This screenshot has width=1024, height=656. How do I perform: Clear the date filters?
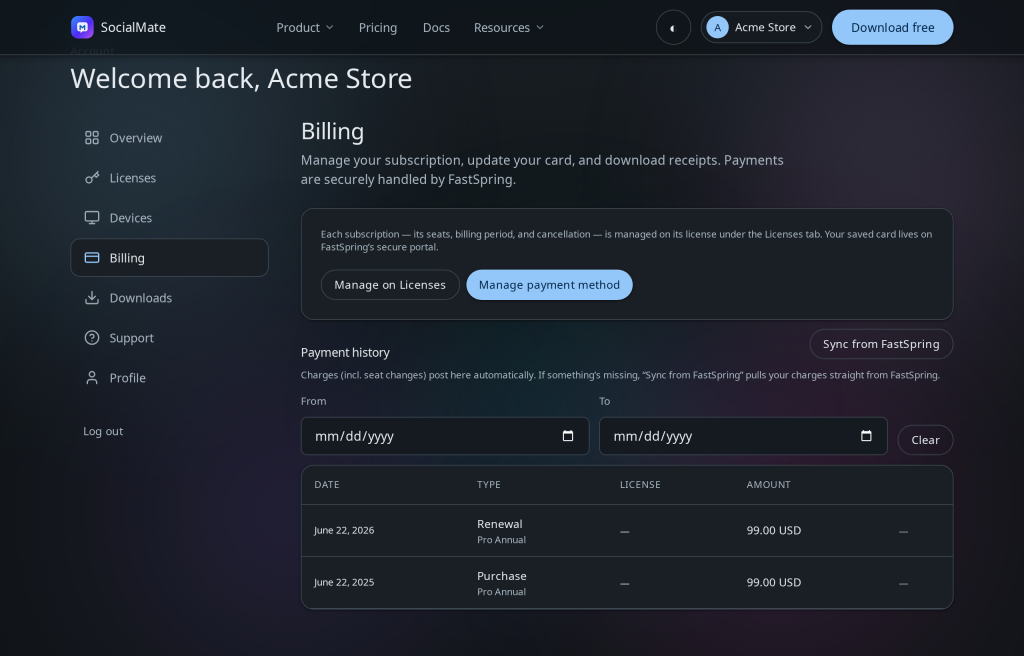pyautogui.click(x=925, y=440)
